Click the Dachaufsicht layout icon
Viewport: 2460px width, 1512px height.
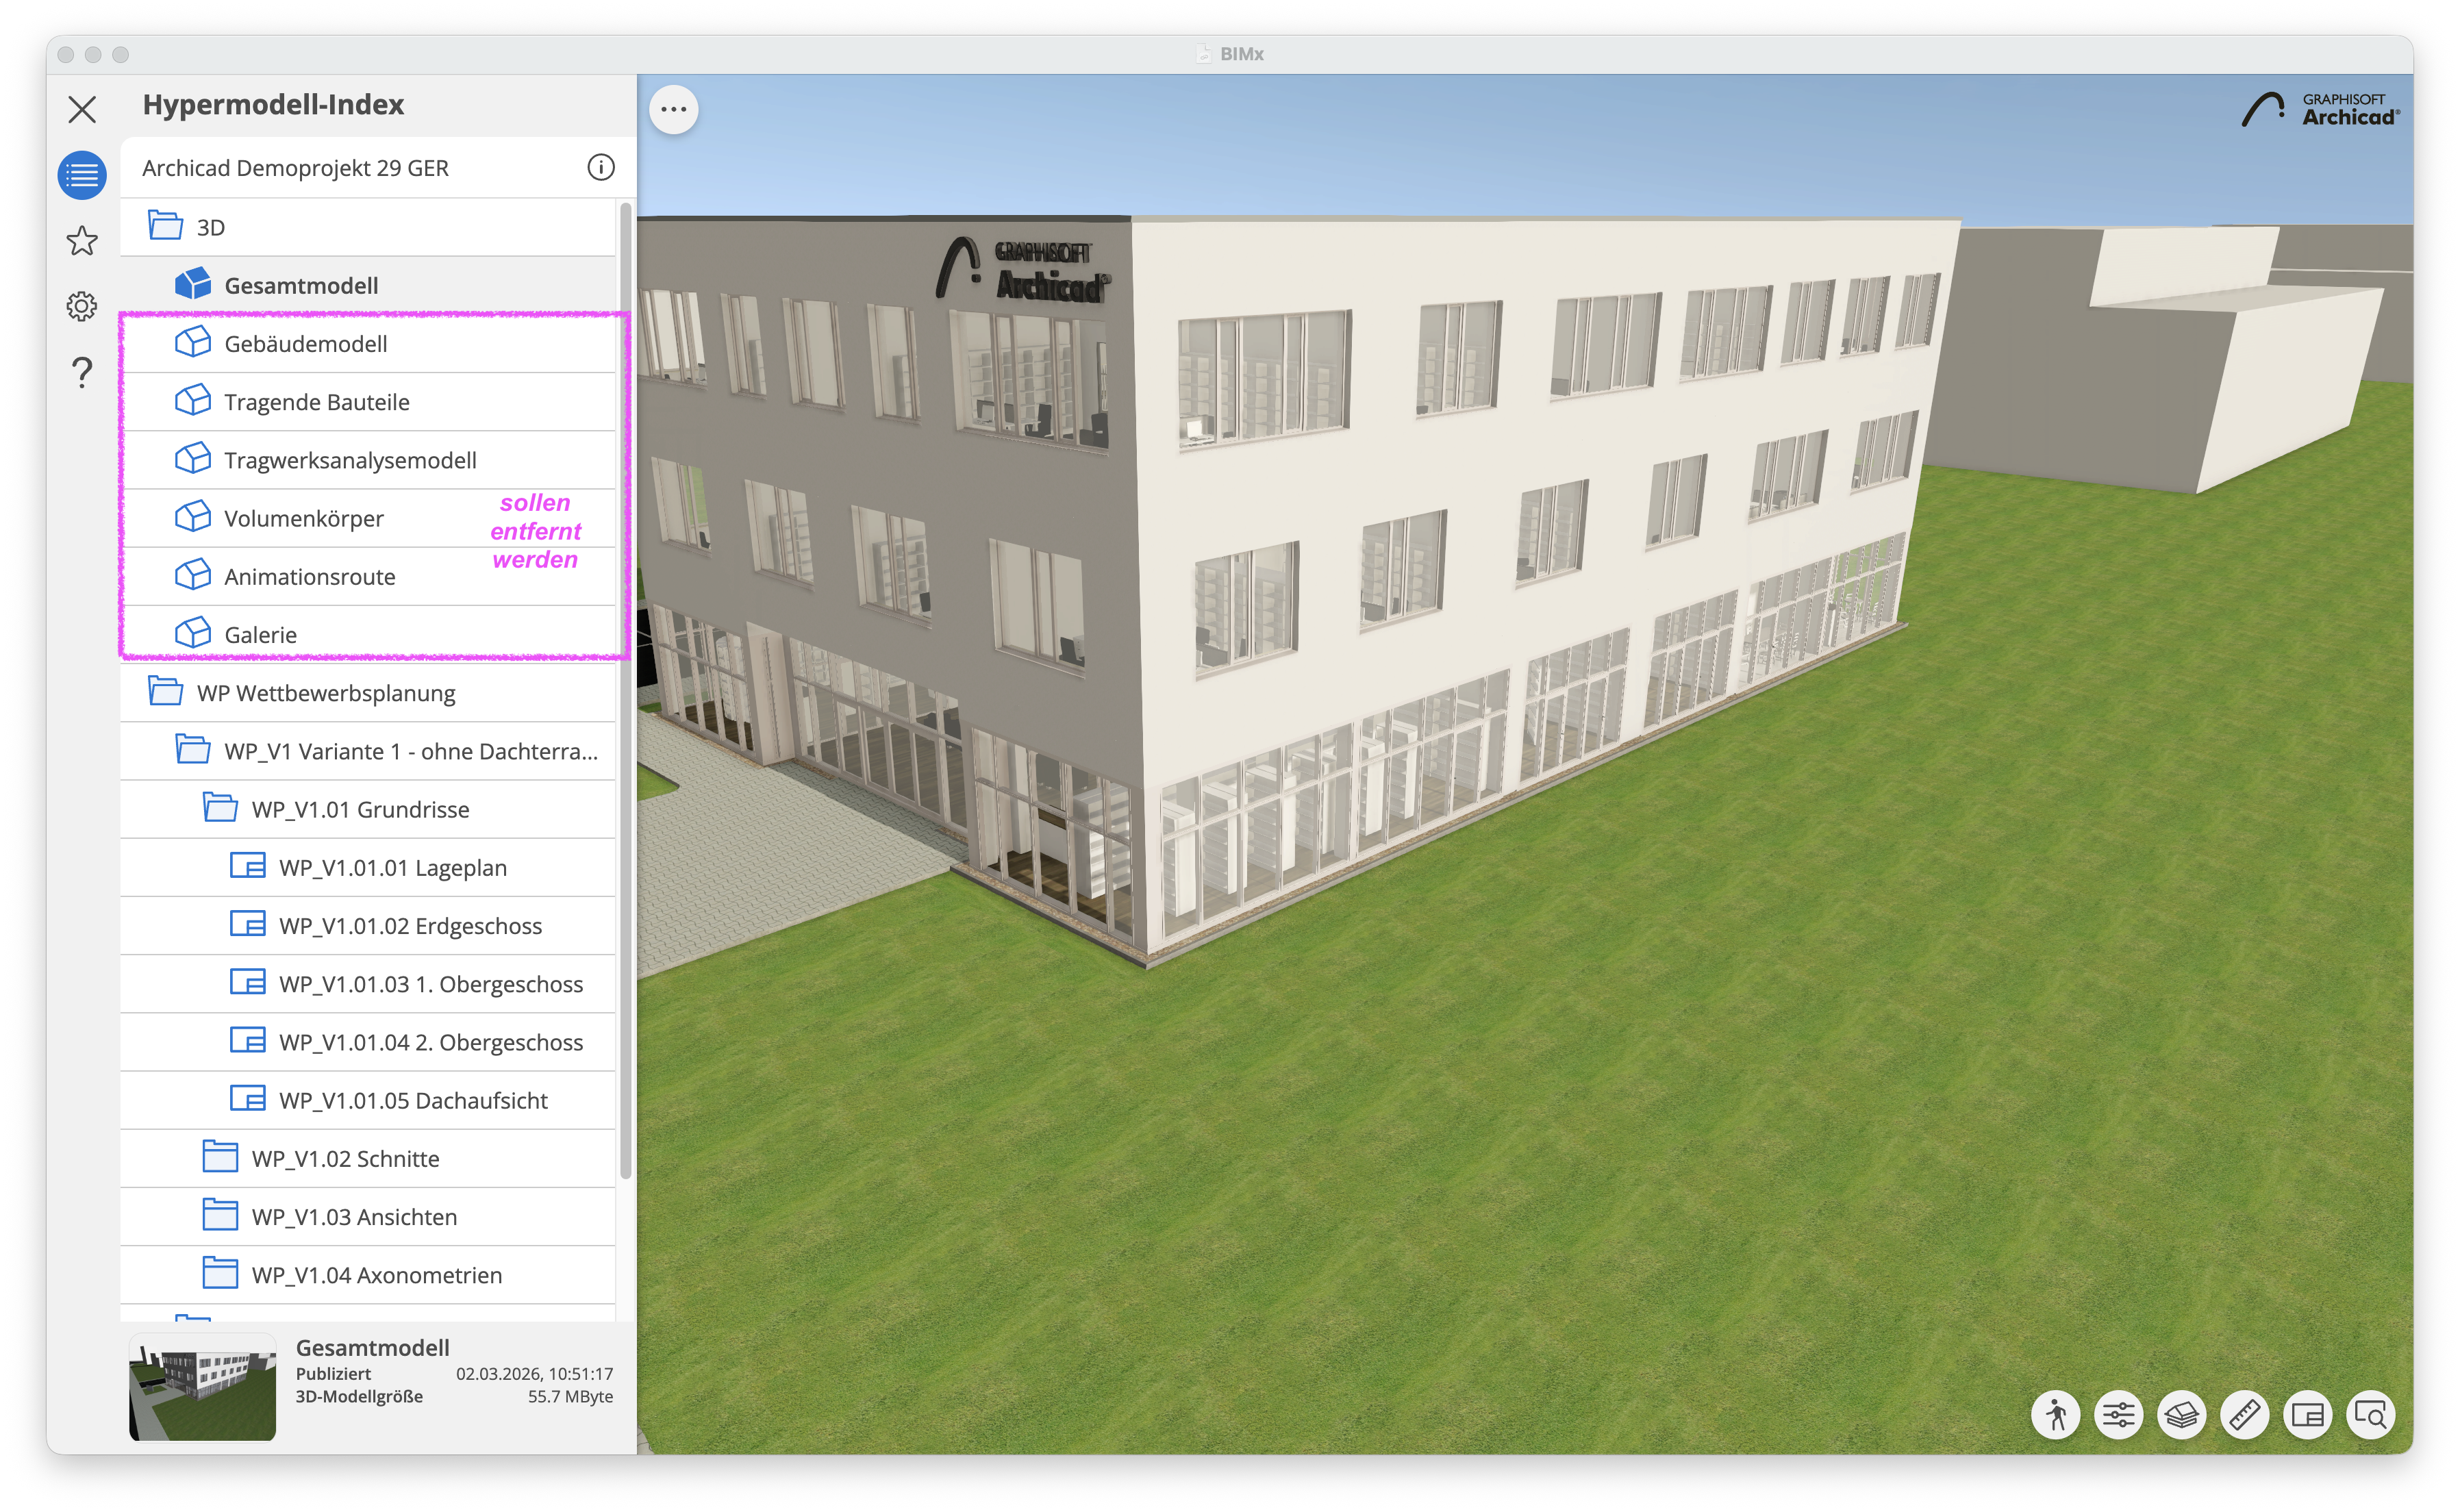(248, 1098)
